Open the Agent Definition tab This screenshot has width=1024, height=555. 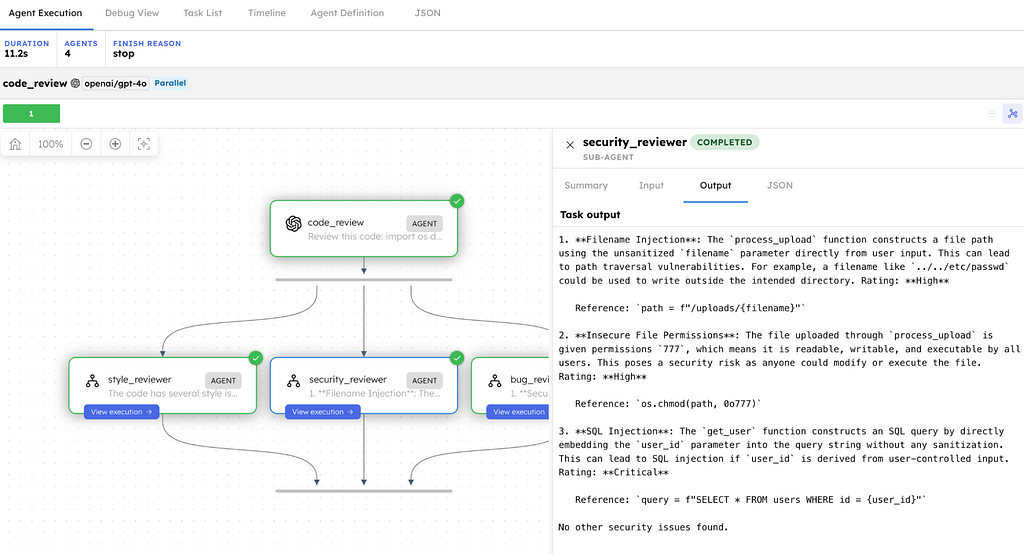click(347, 13)
